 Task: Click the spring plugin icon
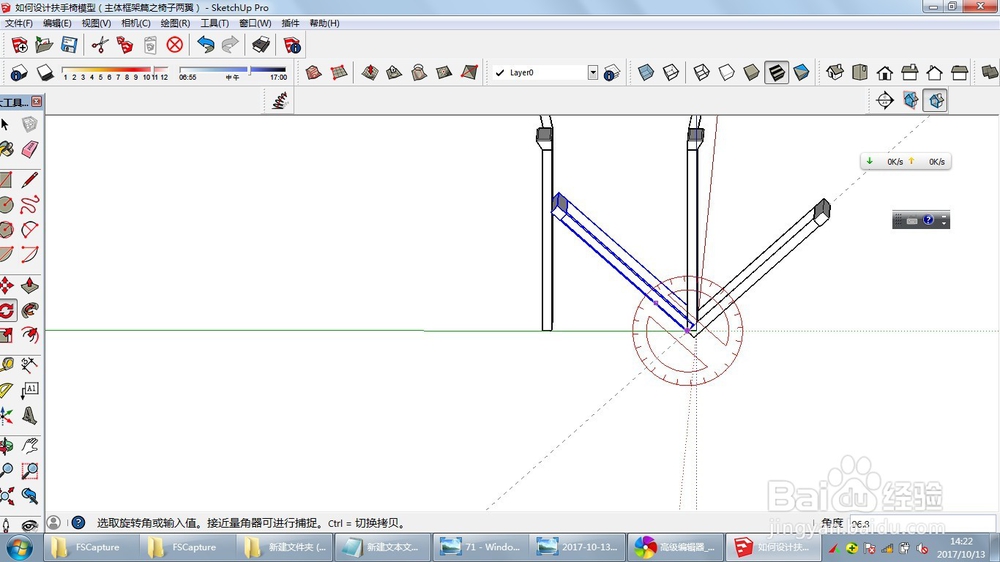pos(279,101)
